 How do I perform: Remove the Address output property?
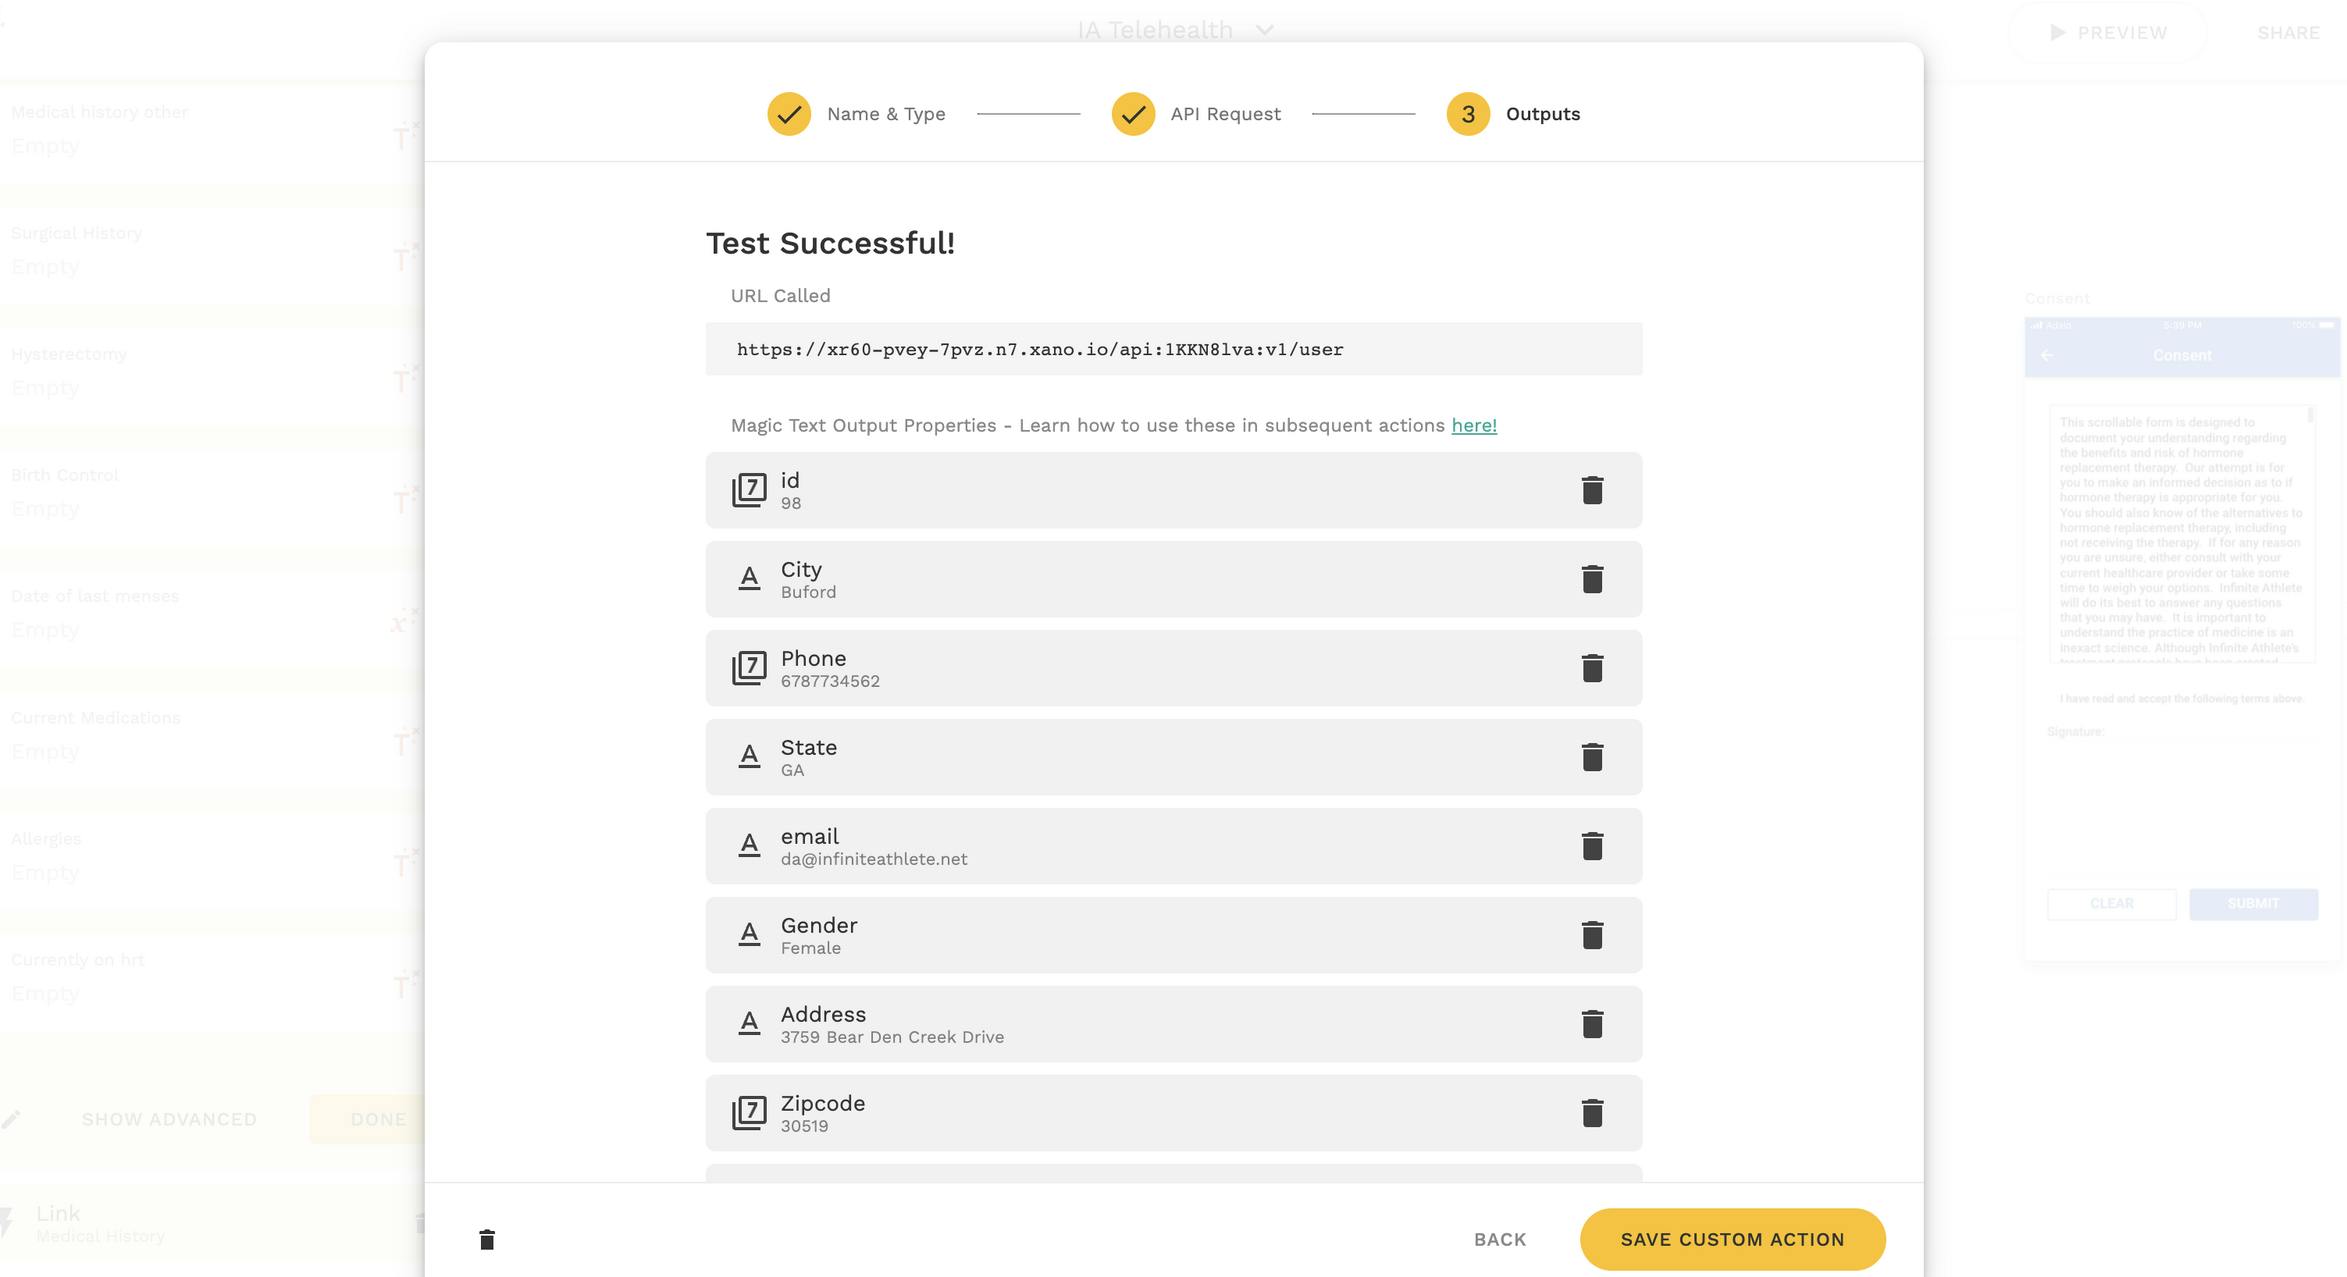tap(1592, 1024)
